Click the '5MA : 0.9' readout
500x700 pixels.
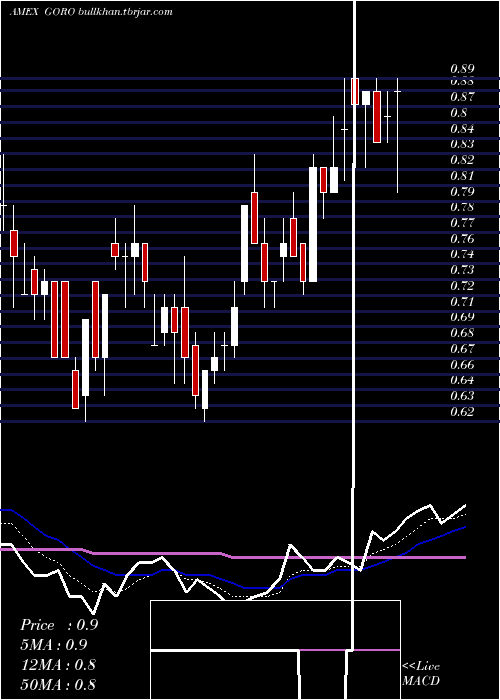(x=54, y=645)
